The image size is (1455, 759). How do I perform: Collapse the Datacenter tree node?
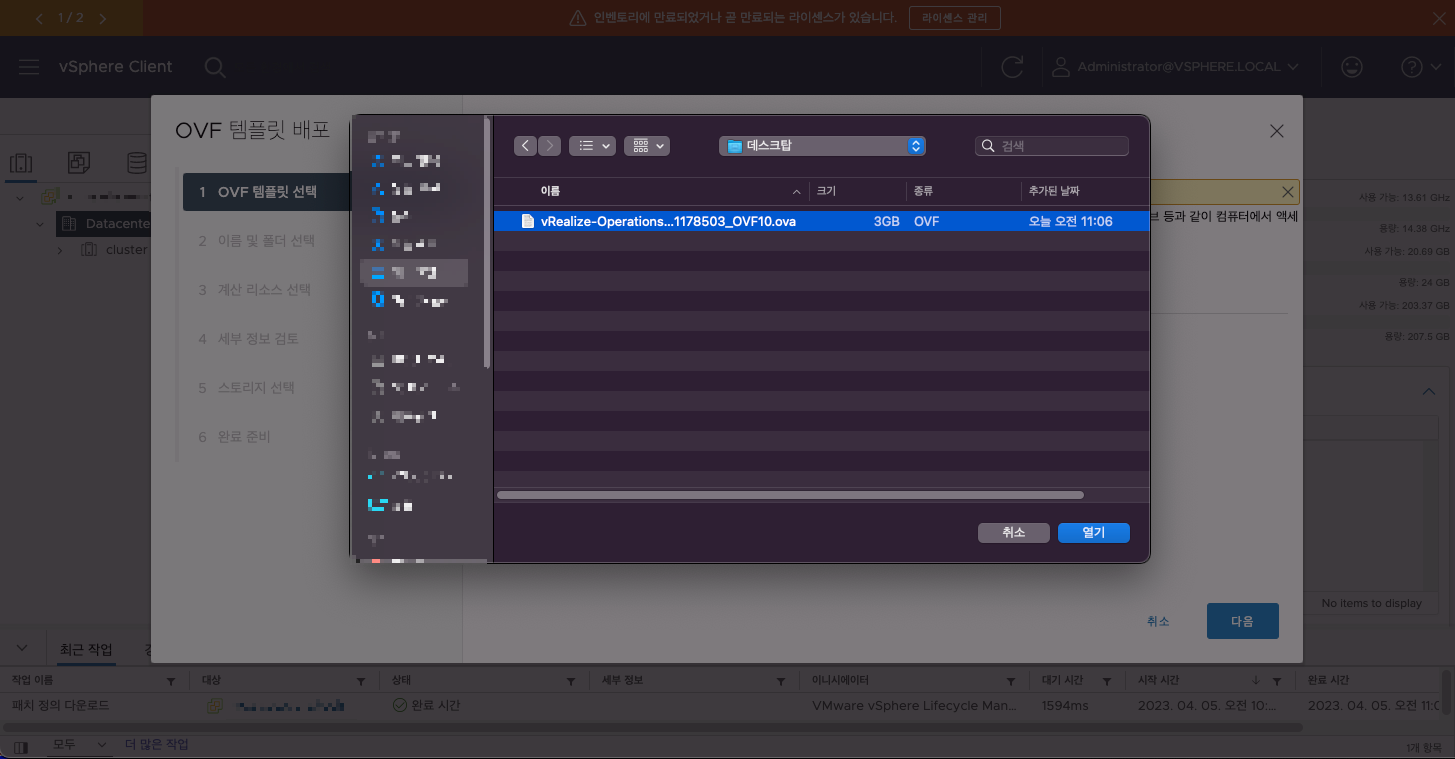coord(40,223)
